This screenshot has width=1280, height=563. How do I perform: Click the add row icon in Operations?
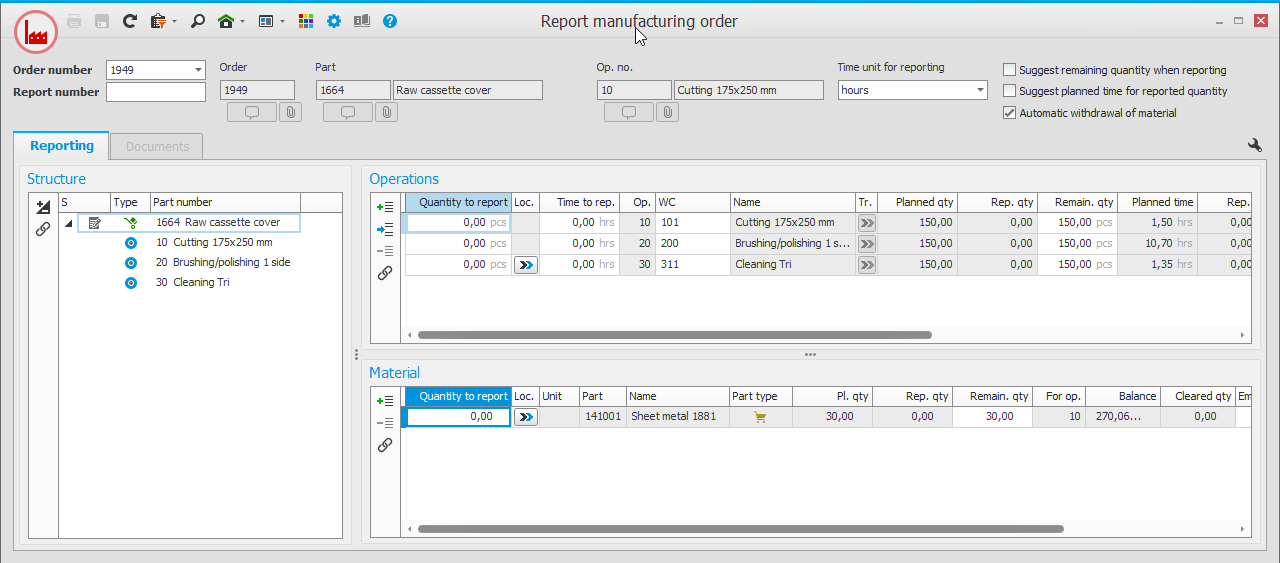[385, 207]
